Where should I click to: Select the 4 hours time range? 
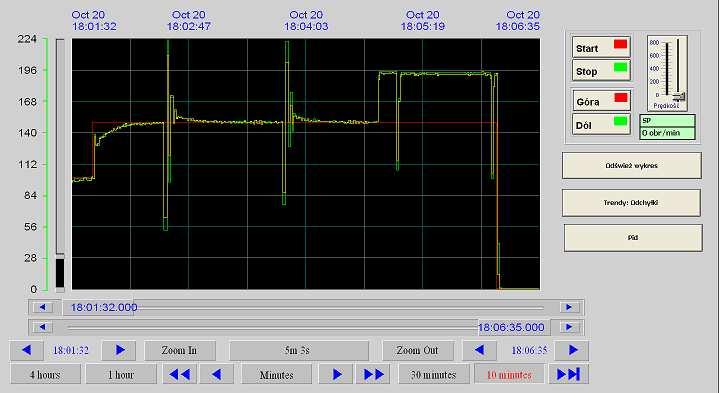[x=45, y=374]
